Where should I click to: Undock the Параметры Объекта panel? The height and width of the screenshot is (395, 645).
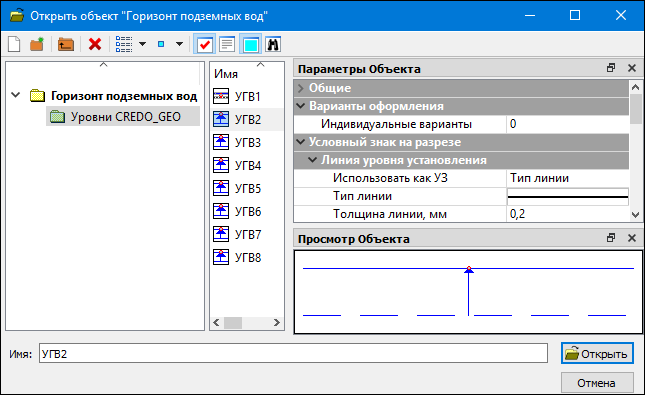pyautogui.click(x=611, y=68)
